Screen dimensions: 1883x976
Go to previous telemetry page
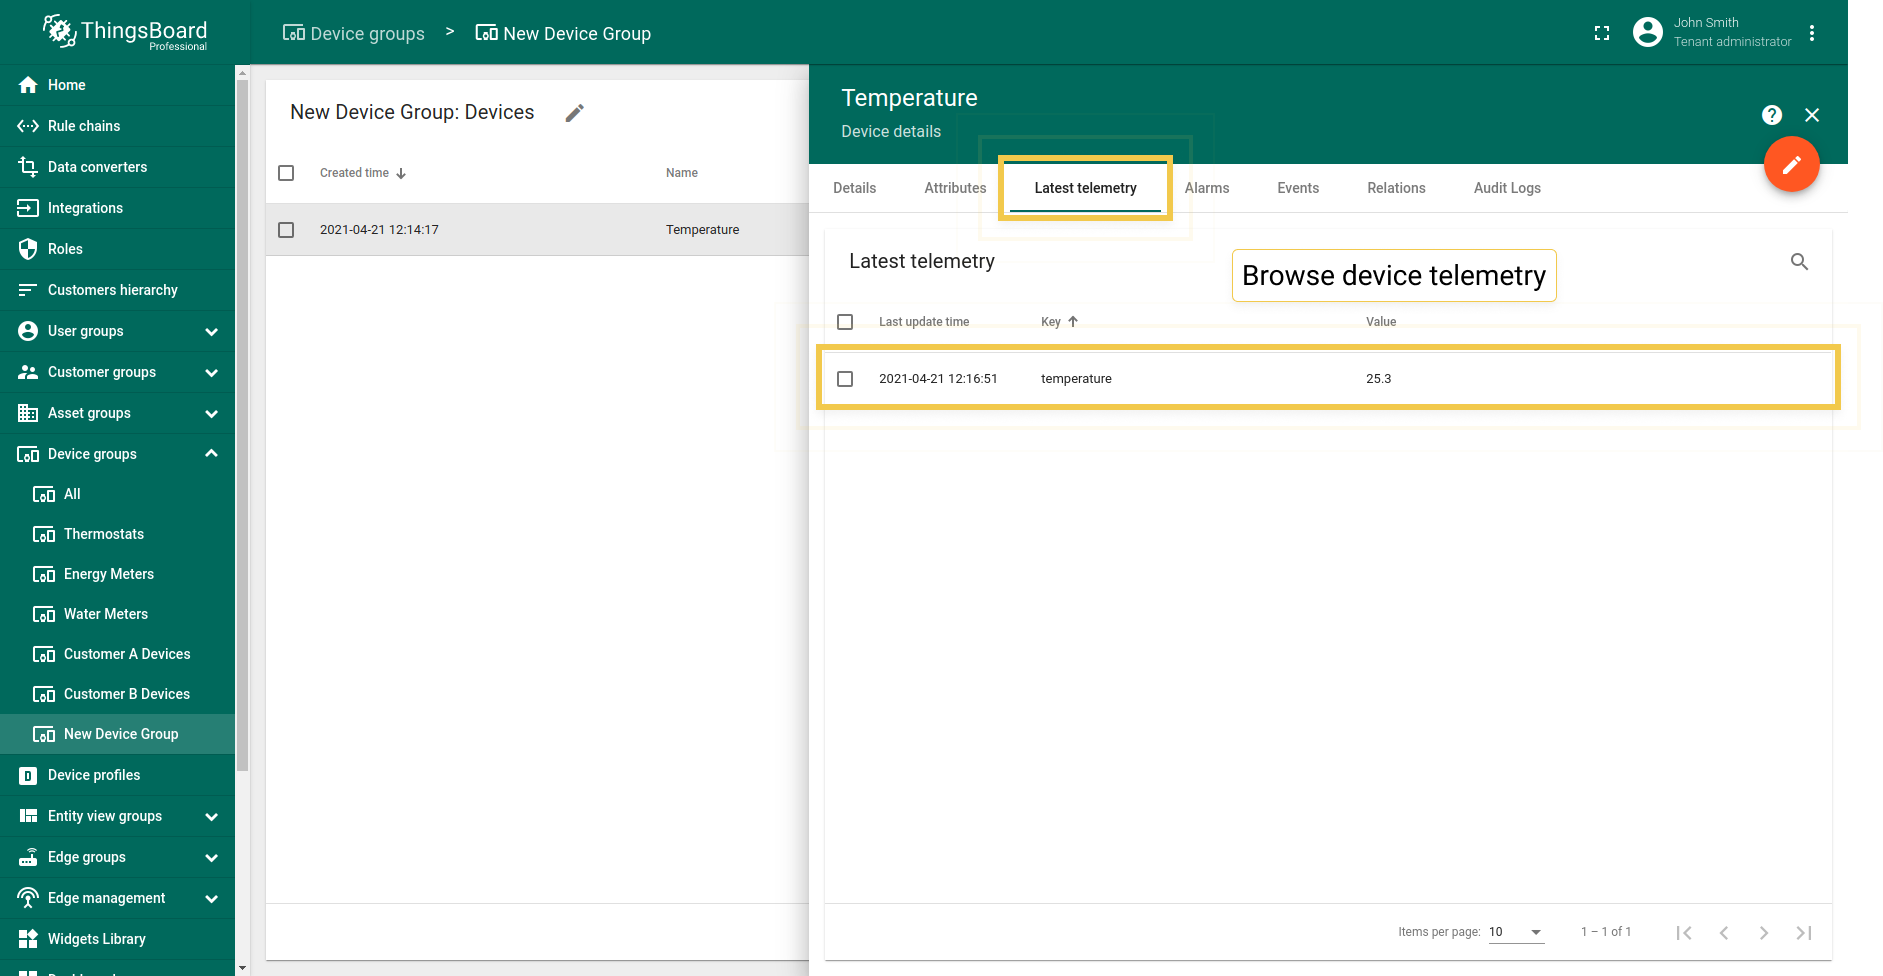coord(1724,932)
